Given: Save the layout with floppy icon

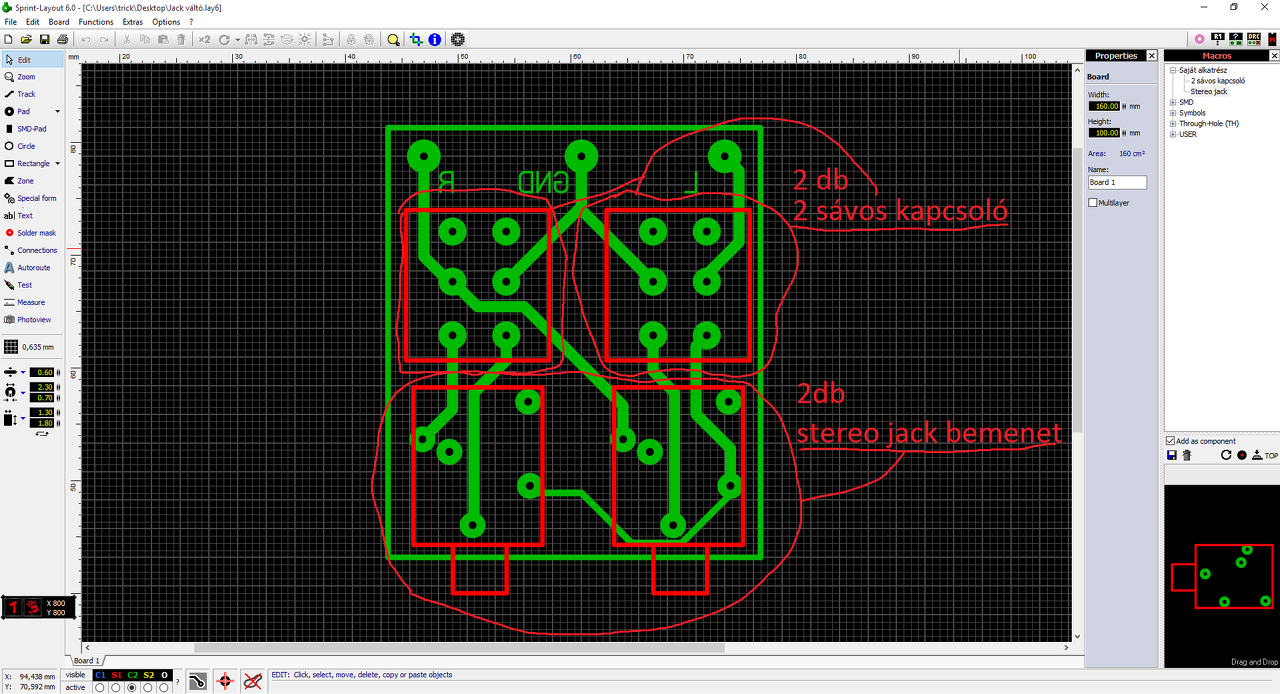Looking at the screenshot, I should point(45,39).
